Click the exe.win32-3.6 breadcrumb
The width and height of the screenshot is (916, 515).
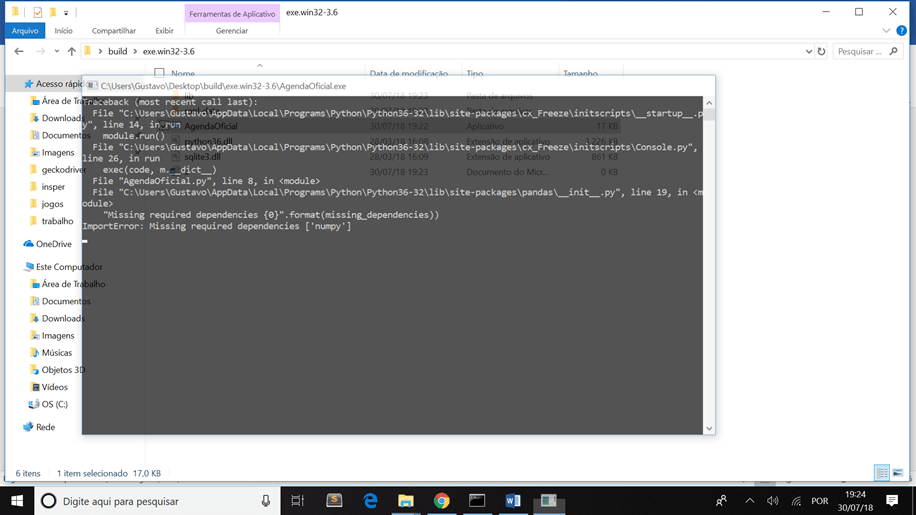click(x=169, y=51)
